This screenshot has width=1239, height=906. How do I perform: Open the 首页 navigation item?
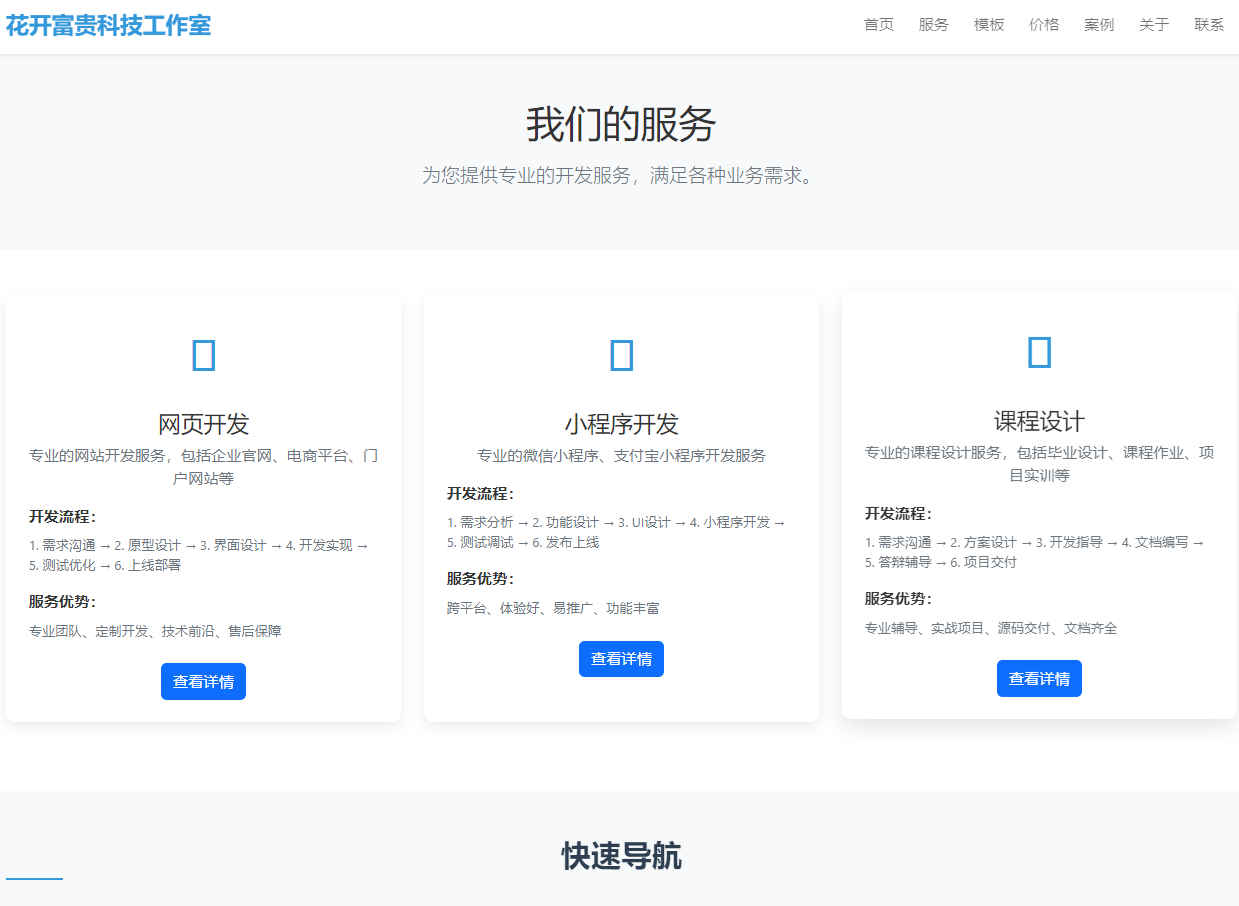point(878,24)
